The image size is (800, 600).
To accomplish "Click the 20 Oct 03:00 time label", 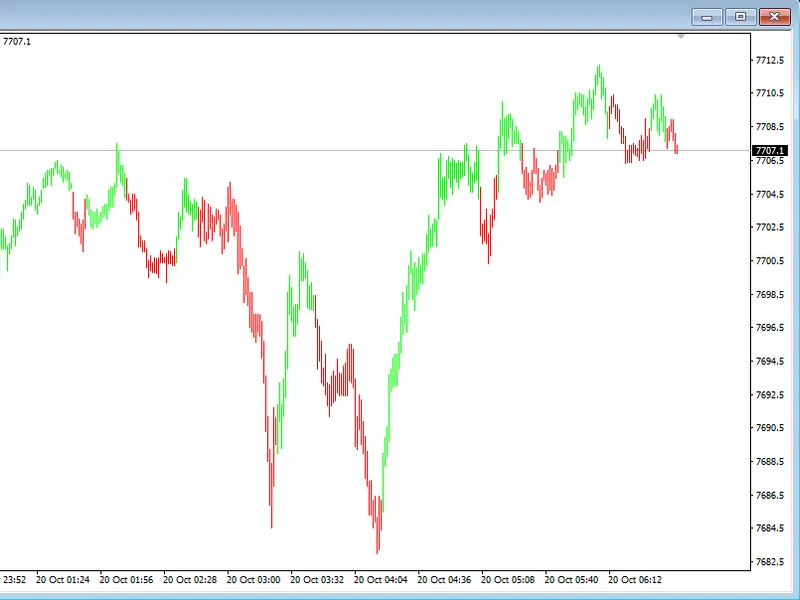I will (x=254, y=580).
